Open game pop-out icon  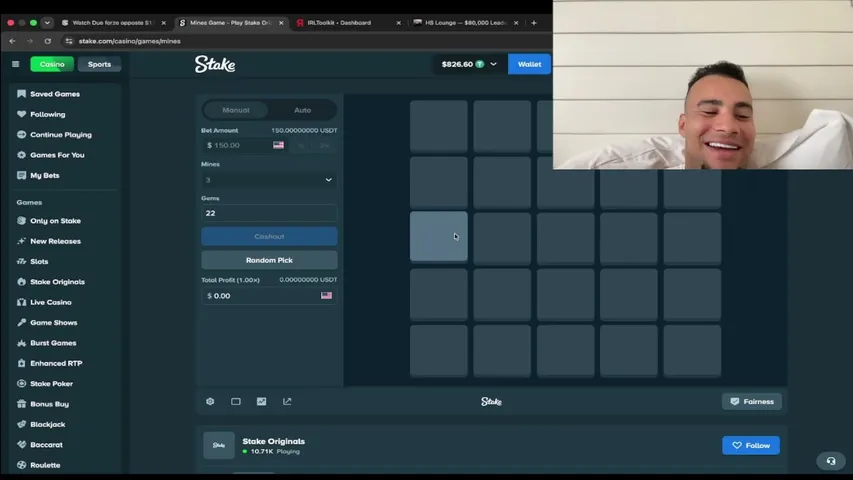287,402
